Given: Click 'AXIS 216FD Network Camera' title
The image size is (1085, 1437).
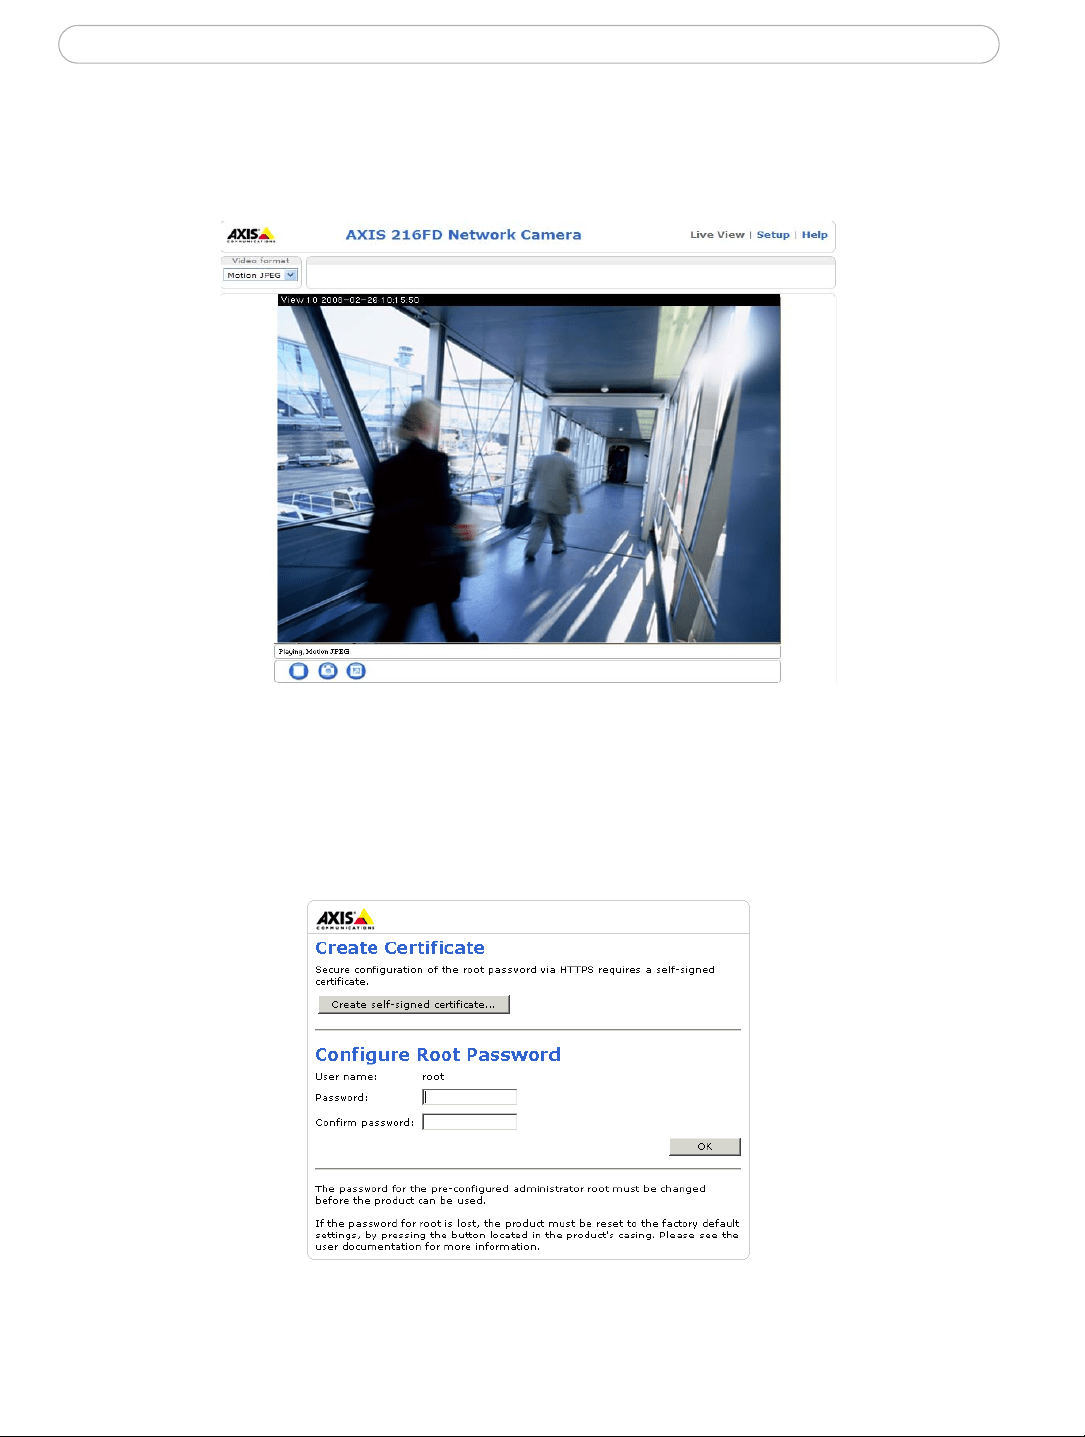Looking at the screenshot, I should point(463,235).
